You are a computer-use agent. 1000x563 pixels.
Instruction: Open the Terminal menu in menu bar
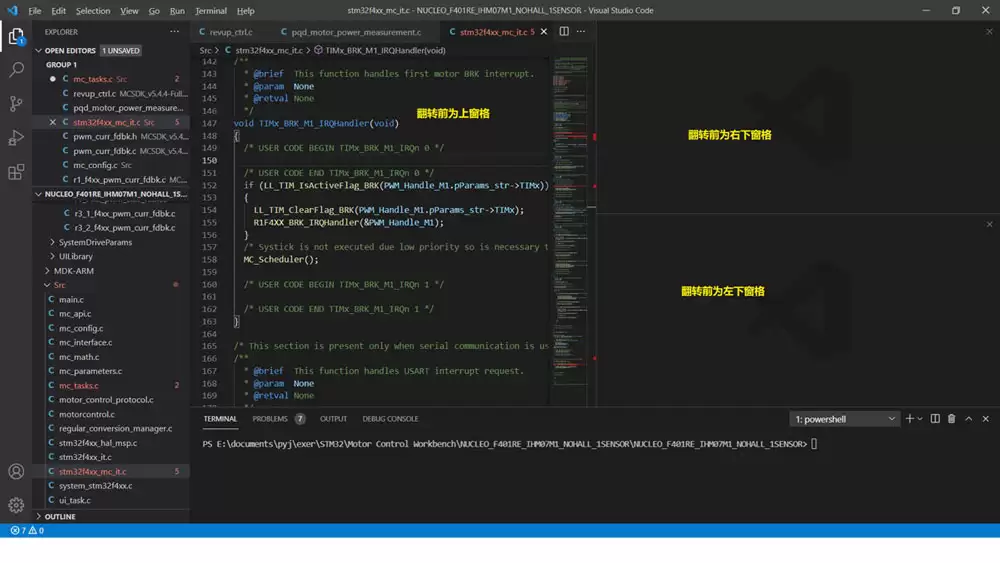pos(211,11)
